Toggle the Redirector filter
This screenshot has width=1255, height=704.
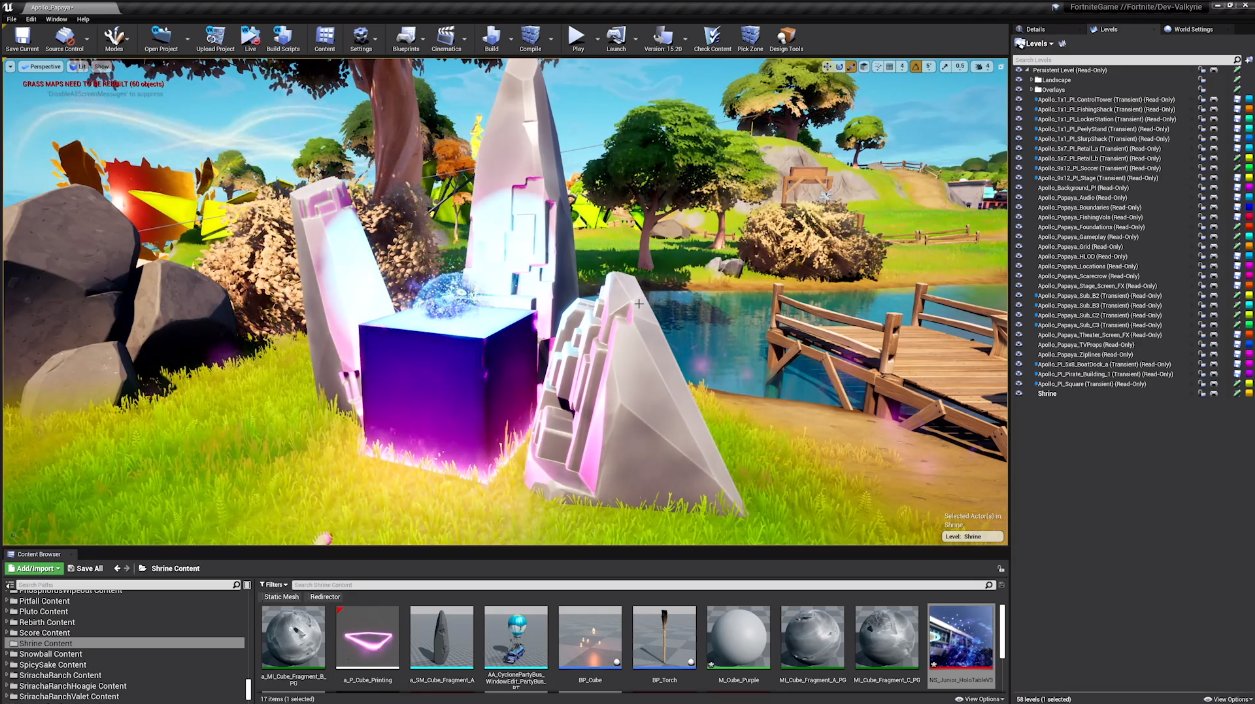point(325,597)
